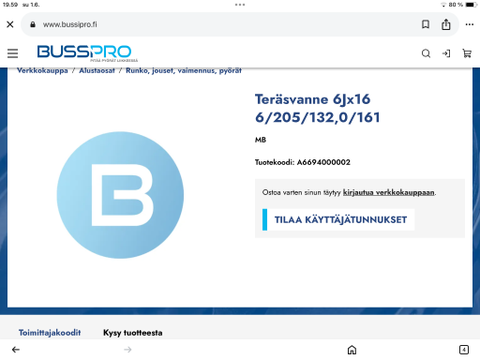Tap the share icon in address bar
Screen dimensions: 480x360
[446, 24]
